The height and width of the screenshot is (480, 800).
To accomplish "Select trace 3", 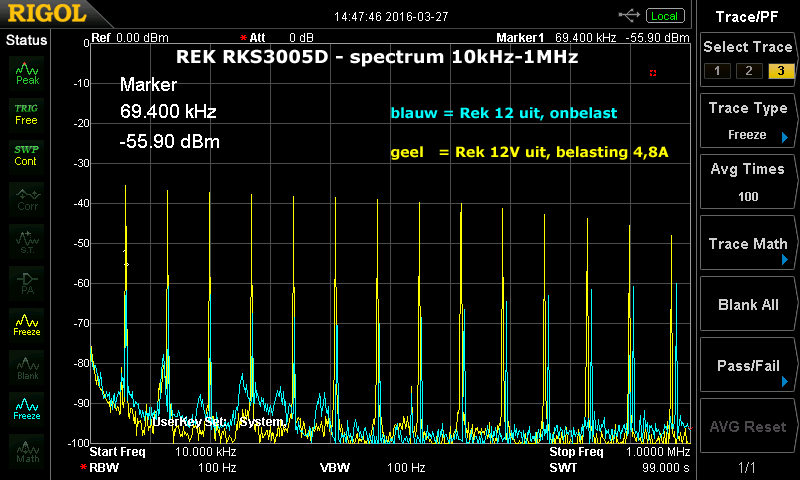I will (781, 71).
